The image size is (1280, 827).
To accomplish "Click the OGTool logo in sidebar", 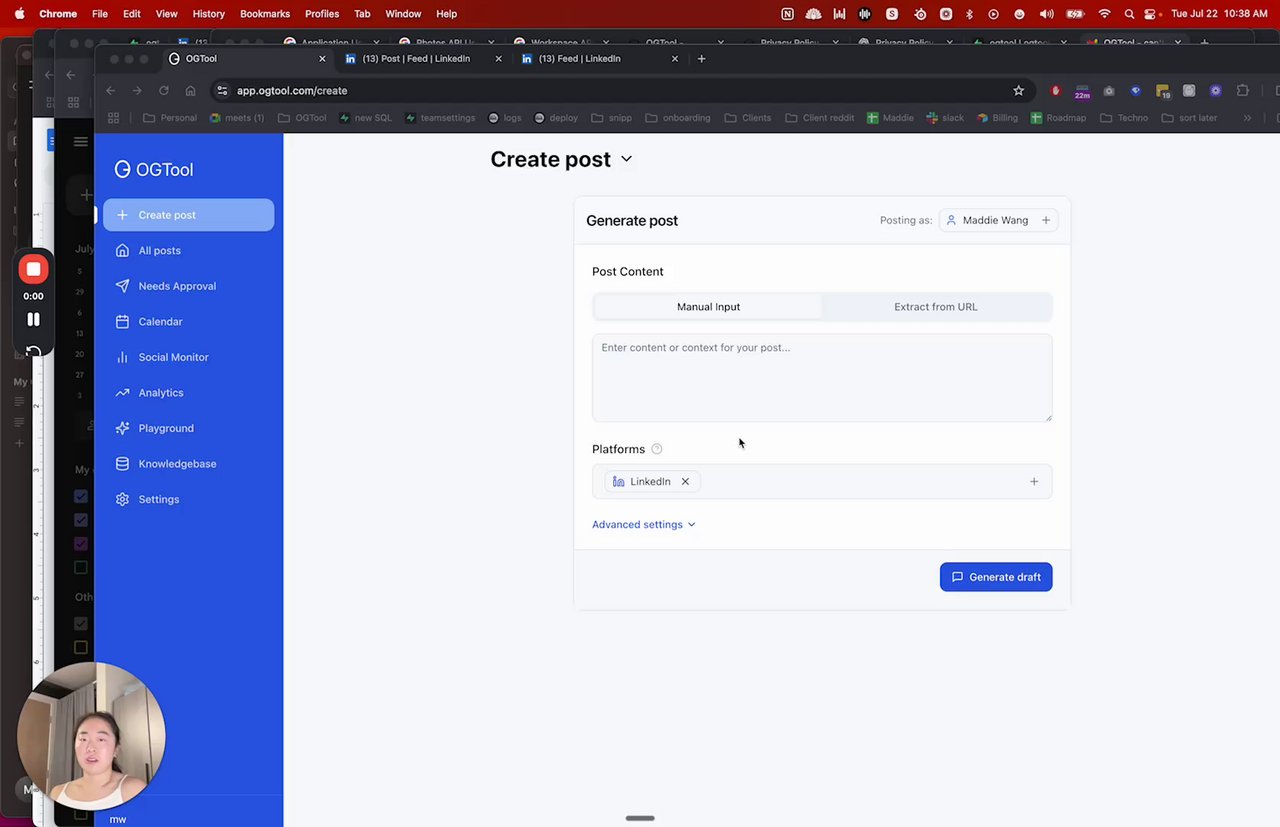I will point(153,169).
